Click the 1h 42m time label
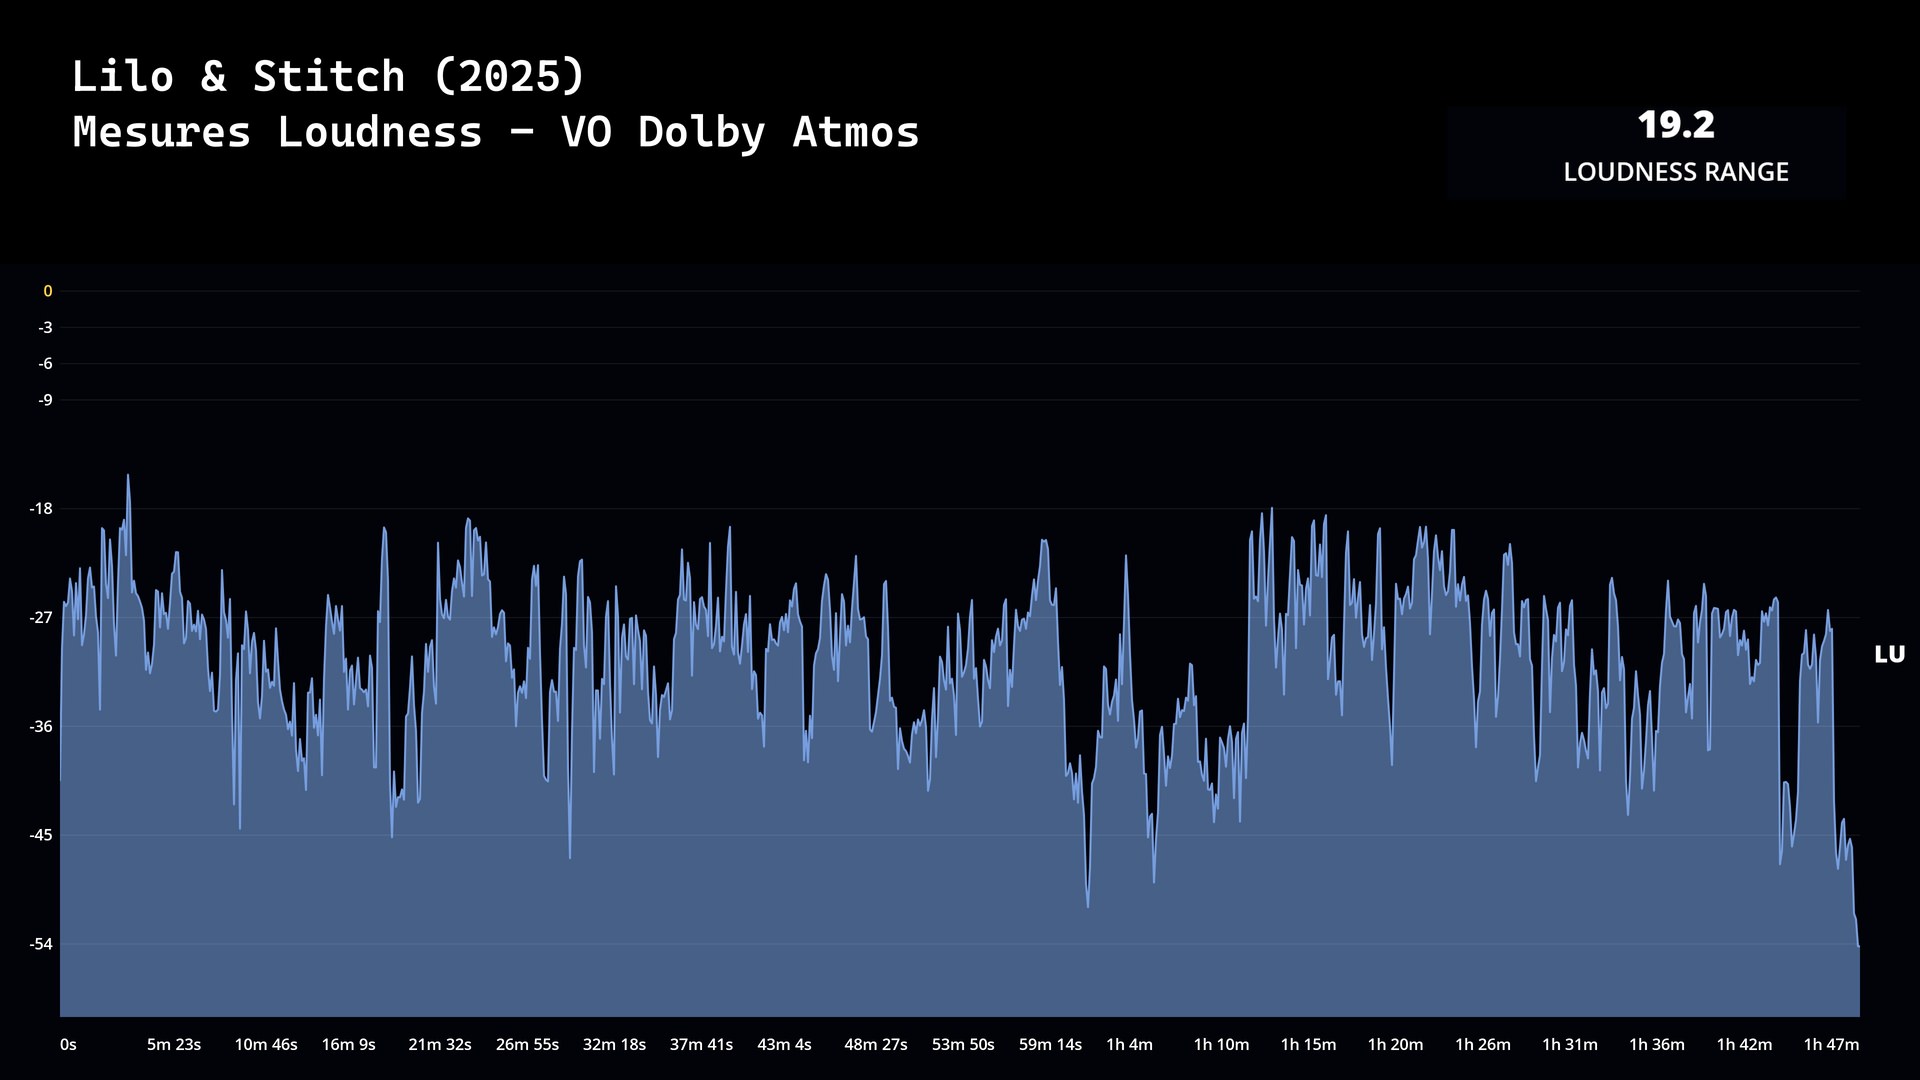 pyautogui.click(x=1744, y=1045)
